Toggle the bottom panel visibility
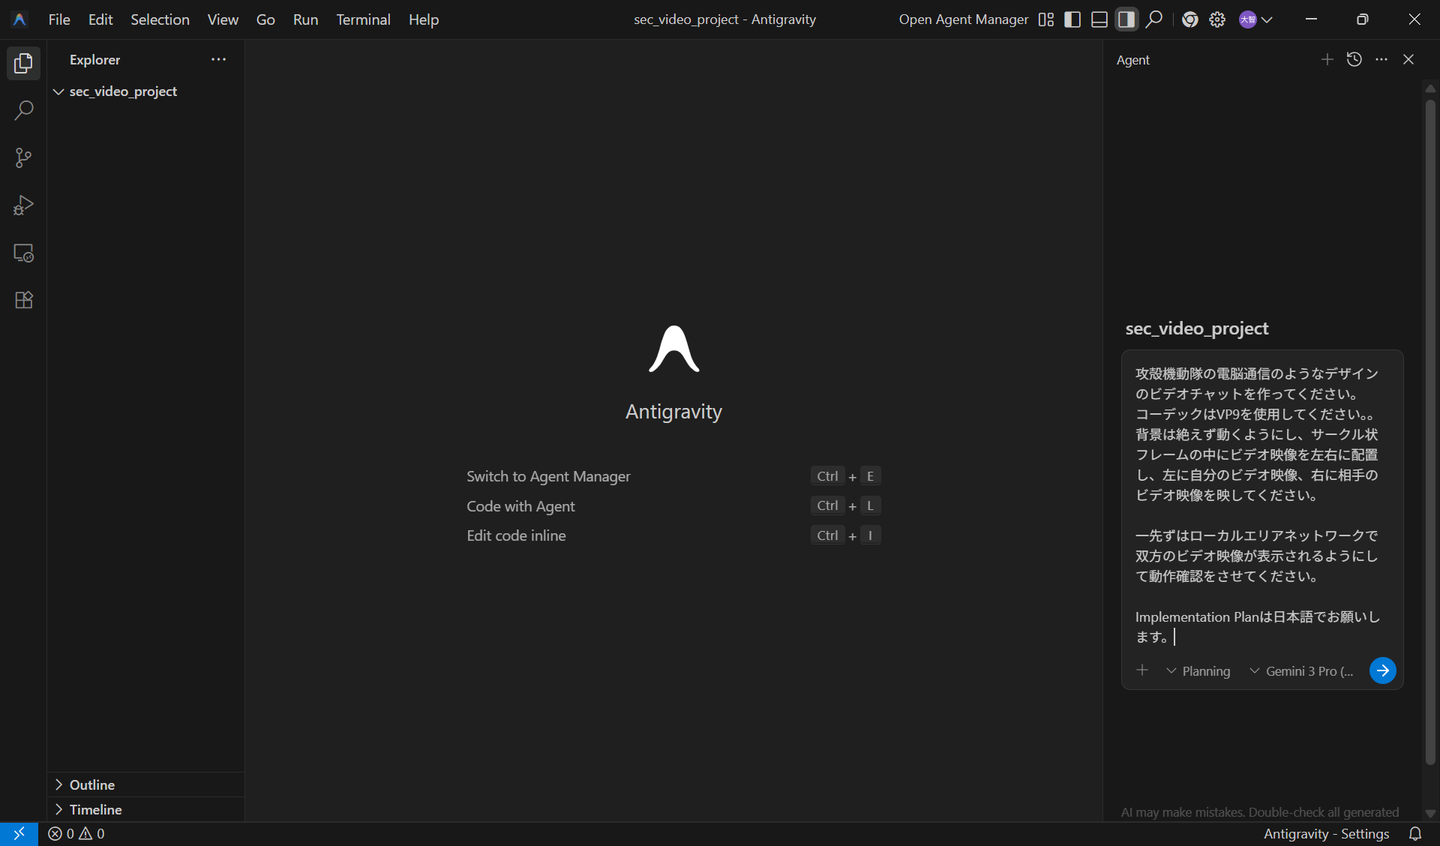 pos(1099,19)
